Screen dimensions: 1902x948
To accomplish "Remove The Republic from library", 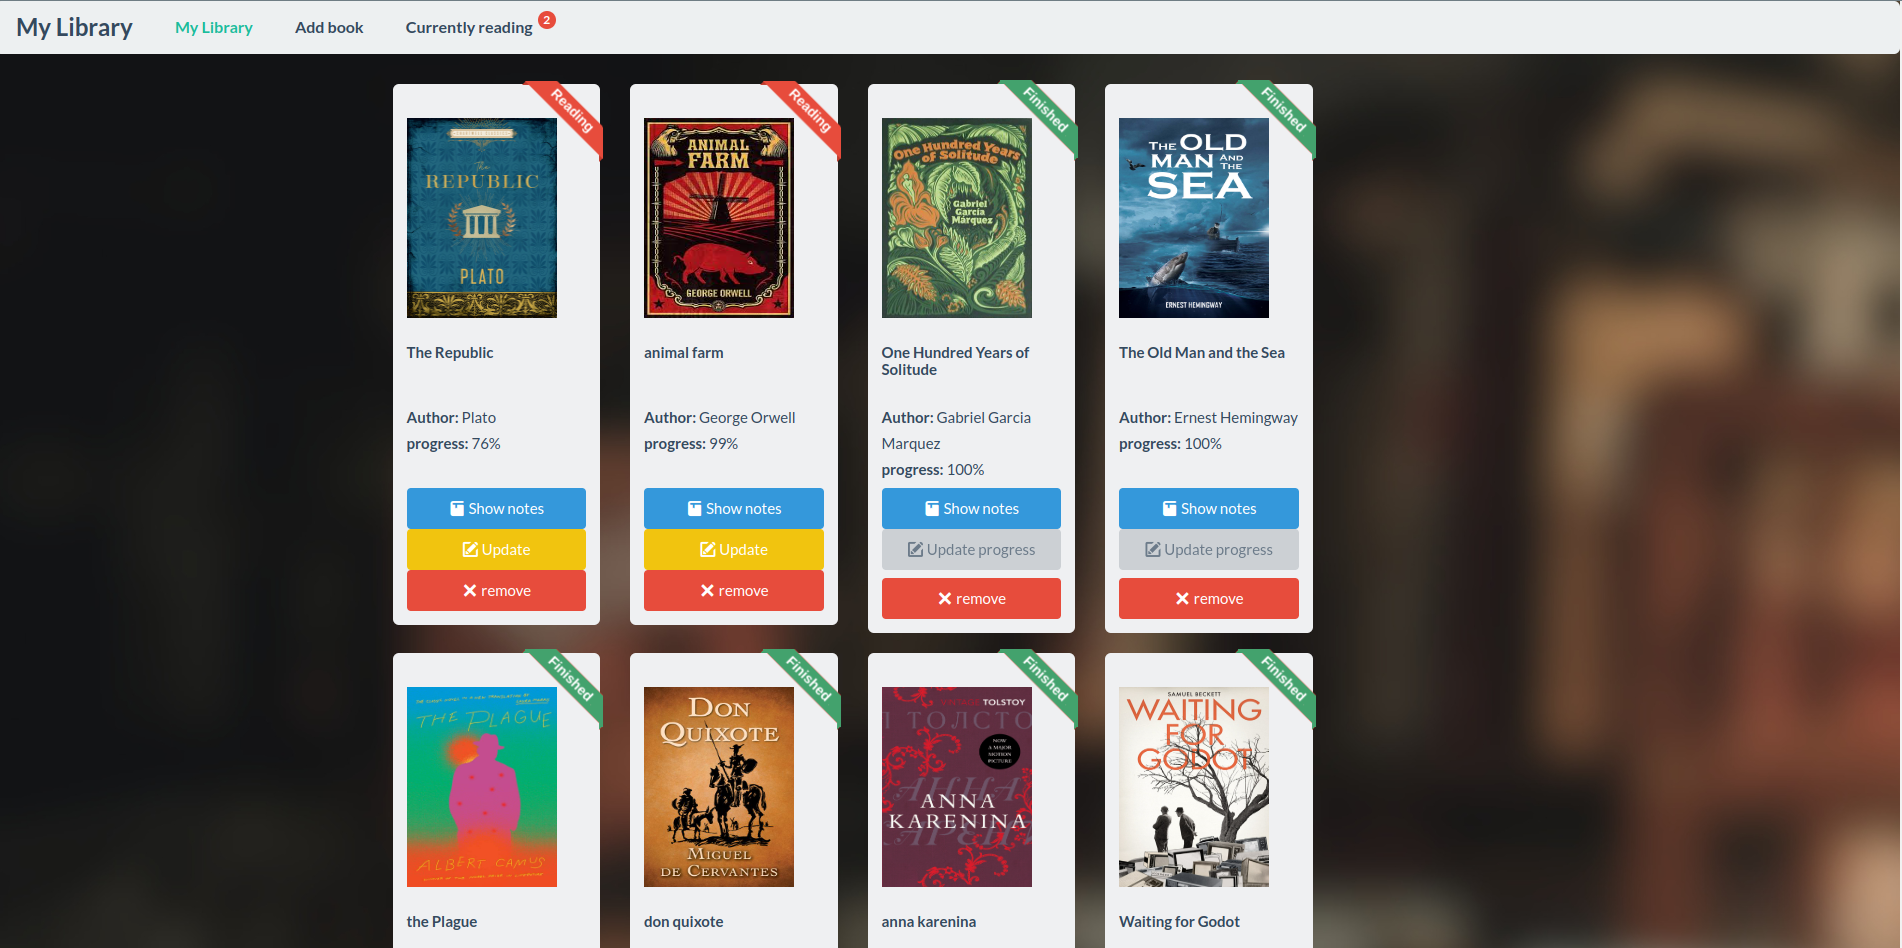I will [x=496, y=590].
